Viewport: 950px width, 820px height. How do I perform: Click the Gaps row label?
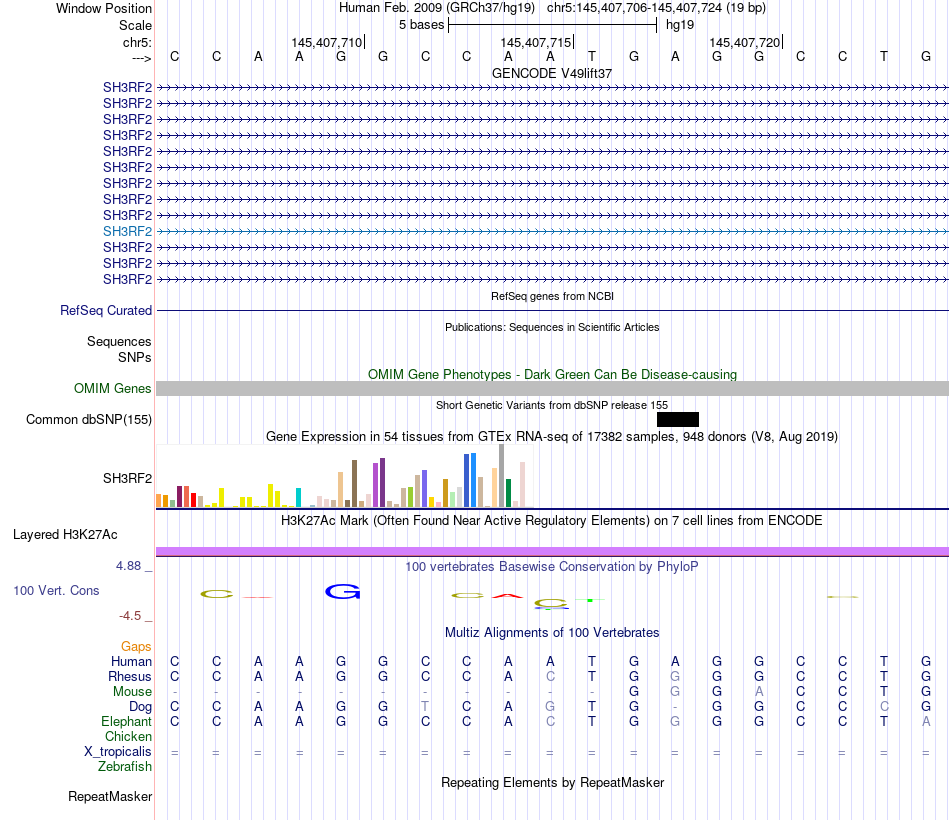pyautogui.click(x=136, y=647)
